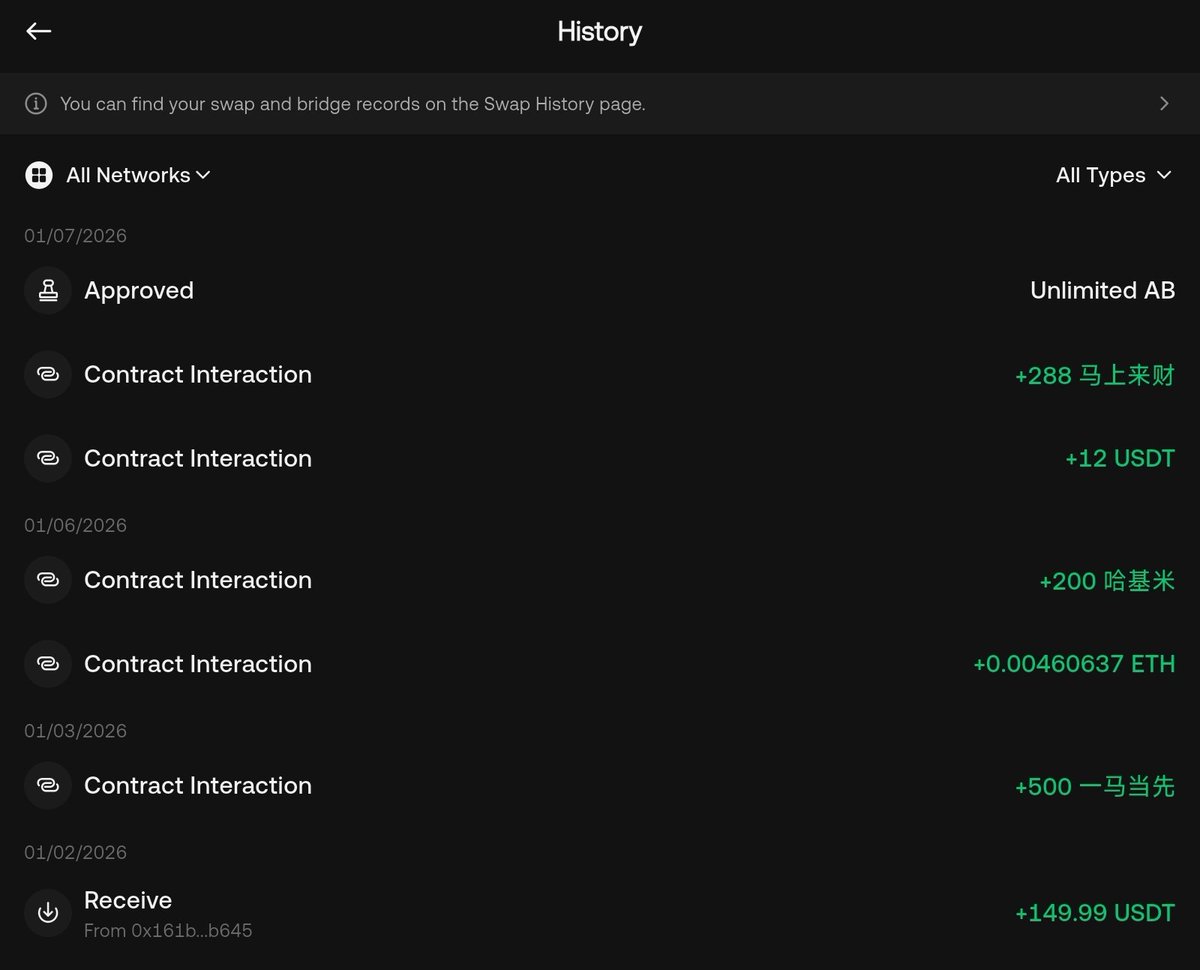Select the +12 USDT amount
The width and height of the screenshot is (1200, 970).
1120,459
